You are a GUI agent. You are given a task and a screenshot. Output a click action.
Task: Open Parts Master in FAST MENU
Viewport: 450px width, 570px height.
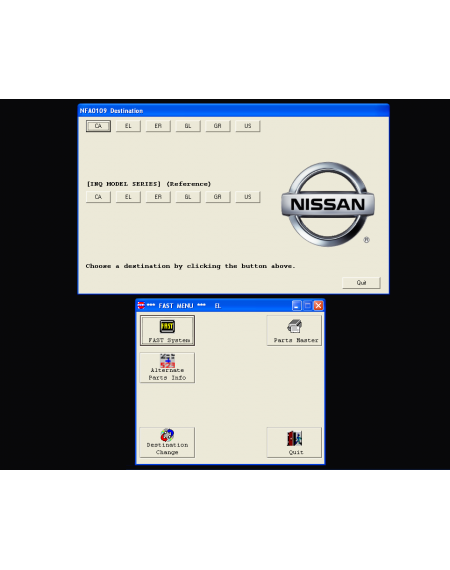coord(294,330)
